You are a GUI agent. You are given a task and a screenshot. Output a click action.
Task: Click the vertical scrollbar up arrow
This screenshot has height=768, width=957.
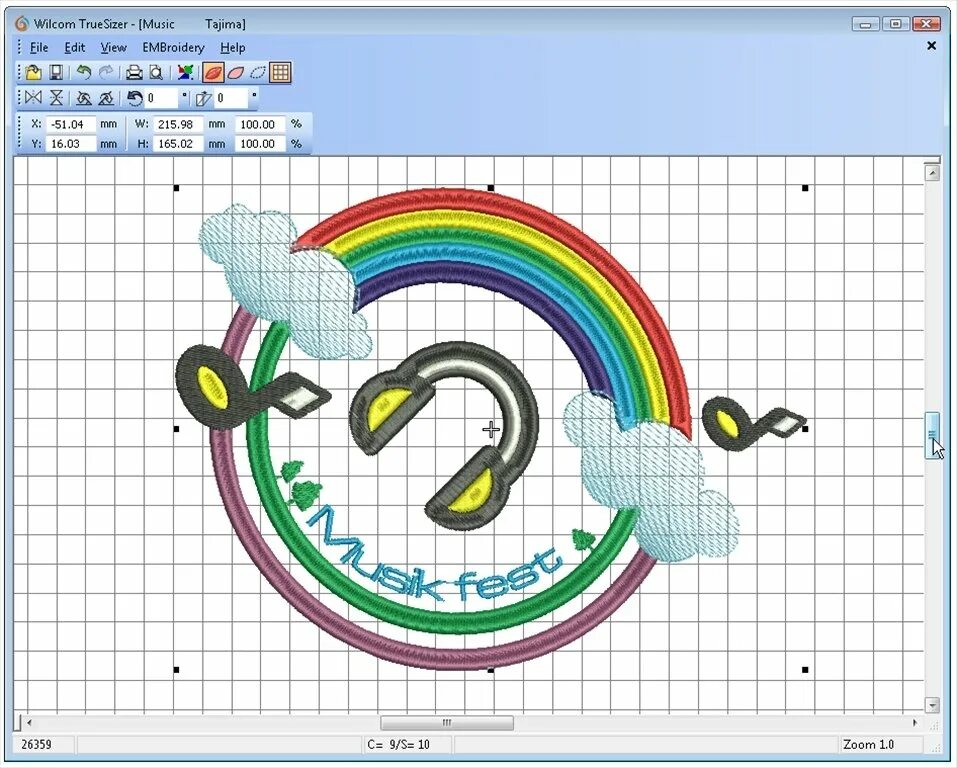point(932,173)
